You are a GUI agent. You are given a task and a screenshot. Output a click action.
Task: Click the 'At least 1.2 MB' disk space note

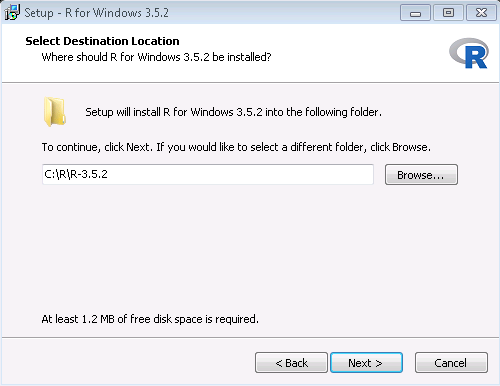[x=150, y=319]
